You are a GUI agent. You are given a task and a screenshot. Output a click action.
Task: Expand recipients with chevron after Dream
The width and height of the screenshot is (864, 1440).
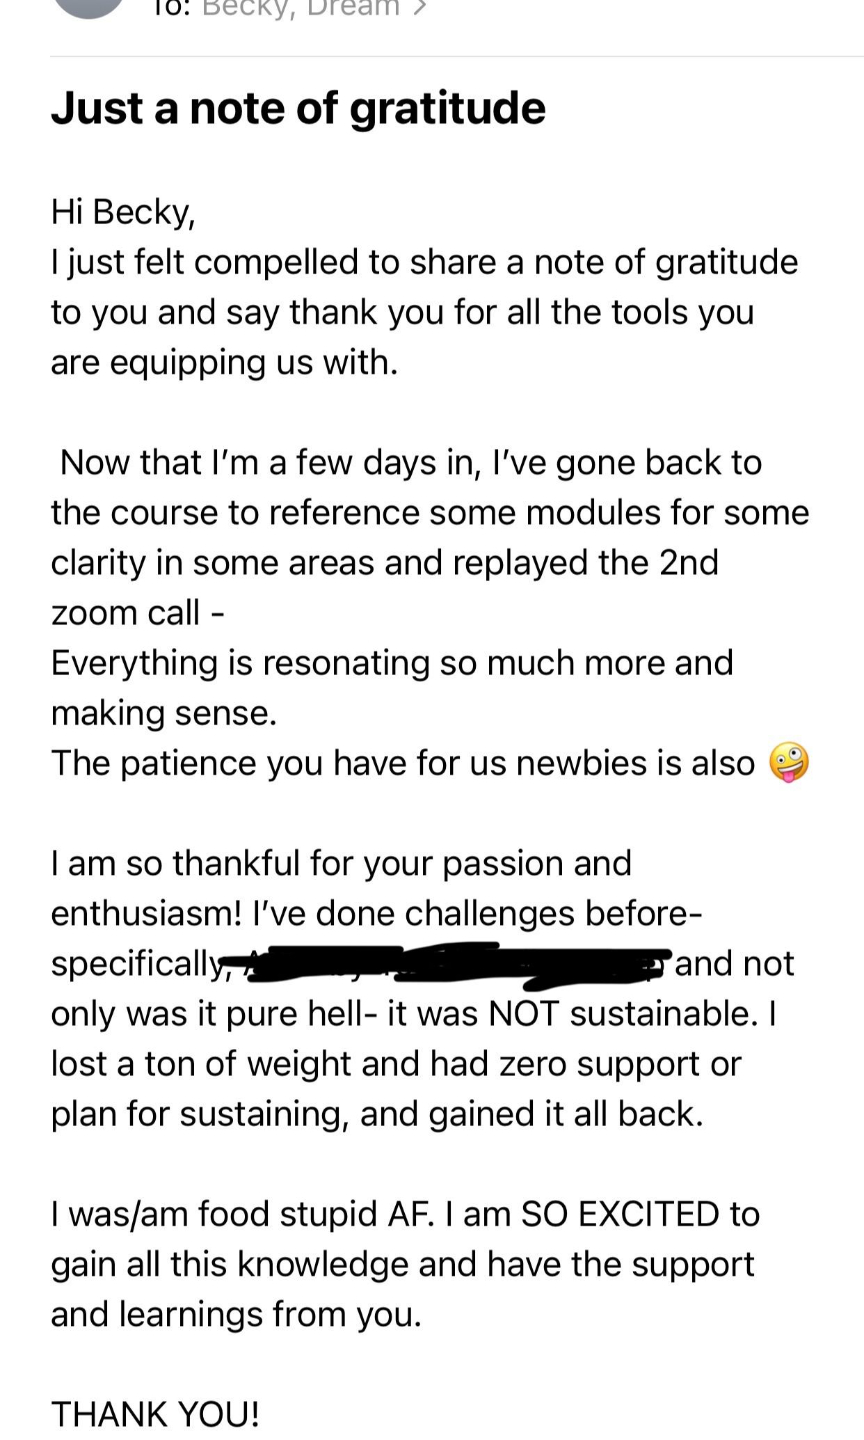point(420,8)
